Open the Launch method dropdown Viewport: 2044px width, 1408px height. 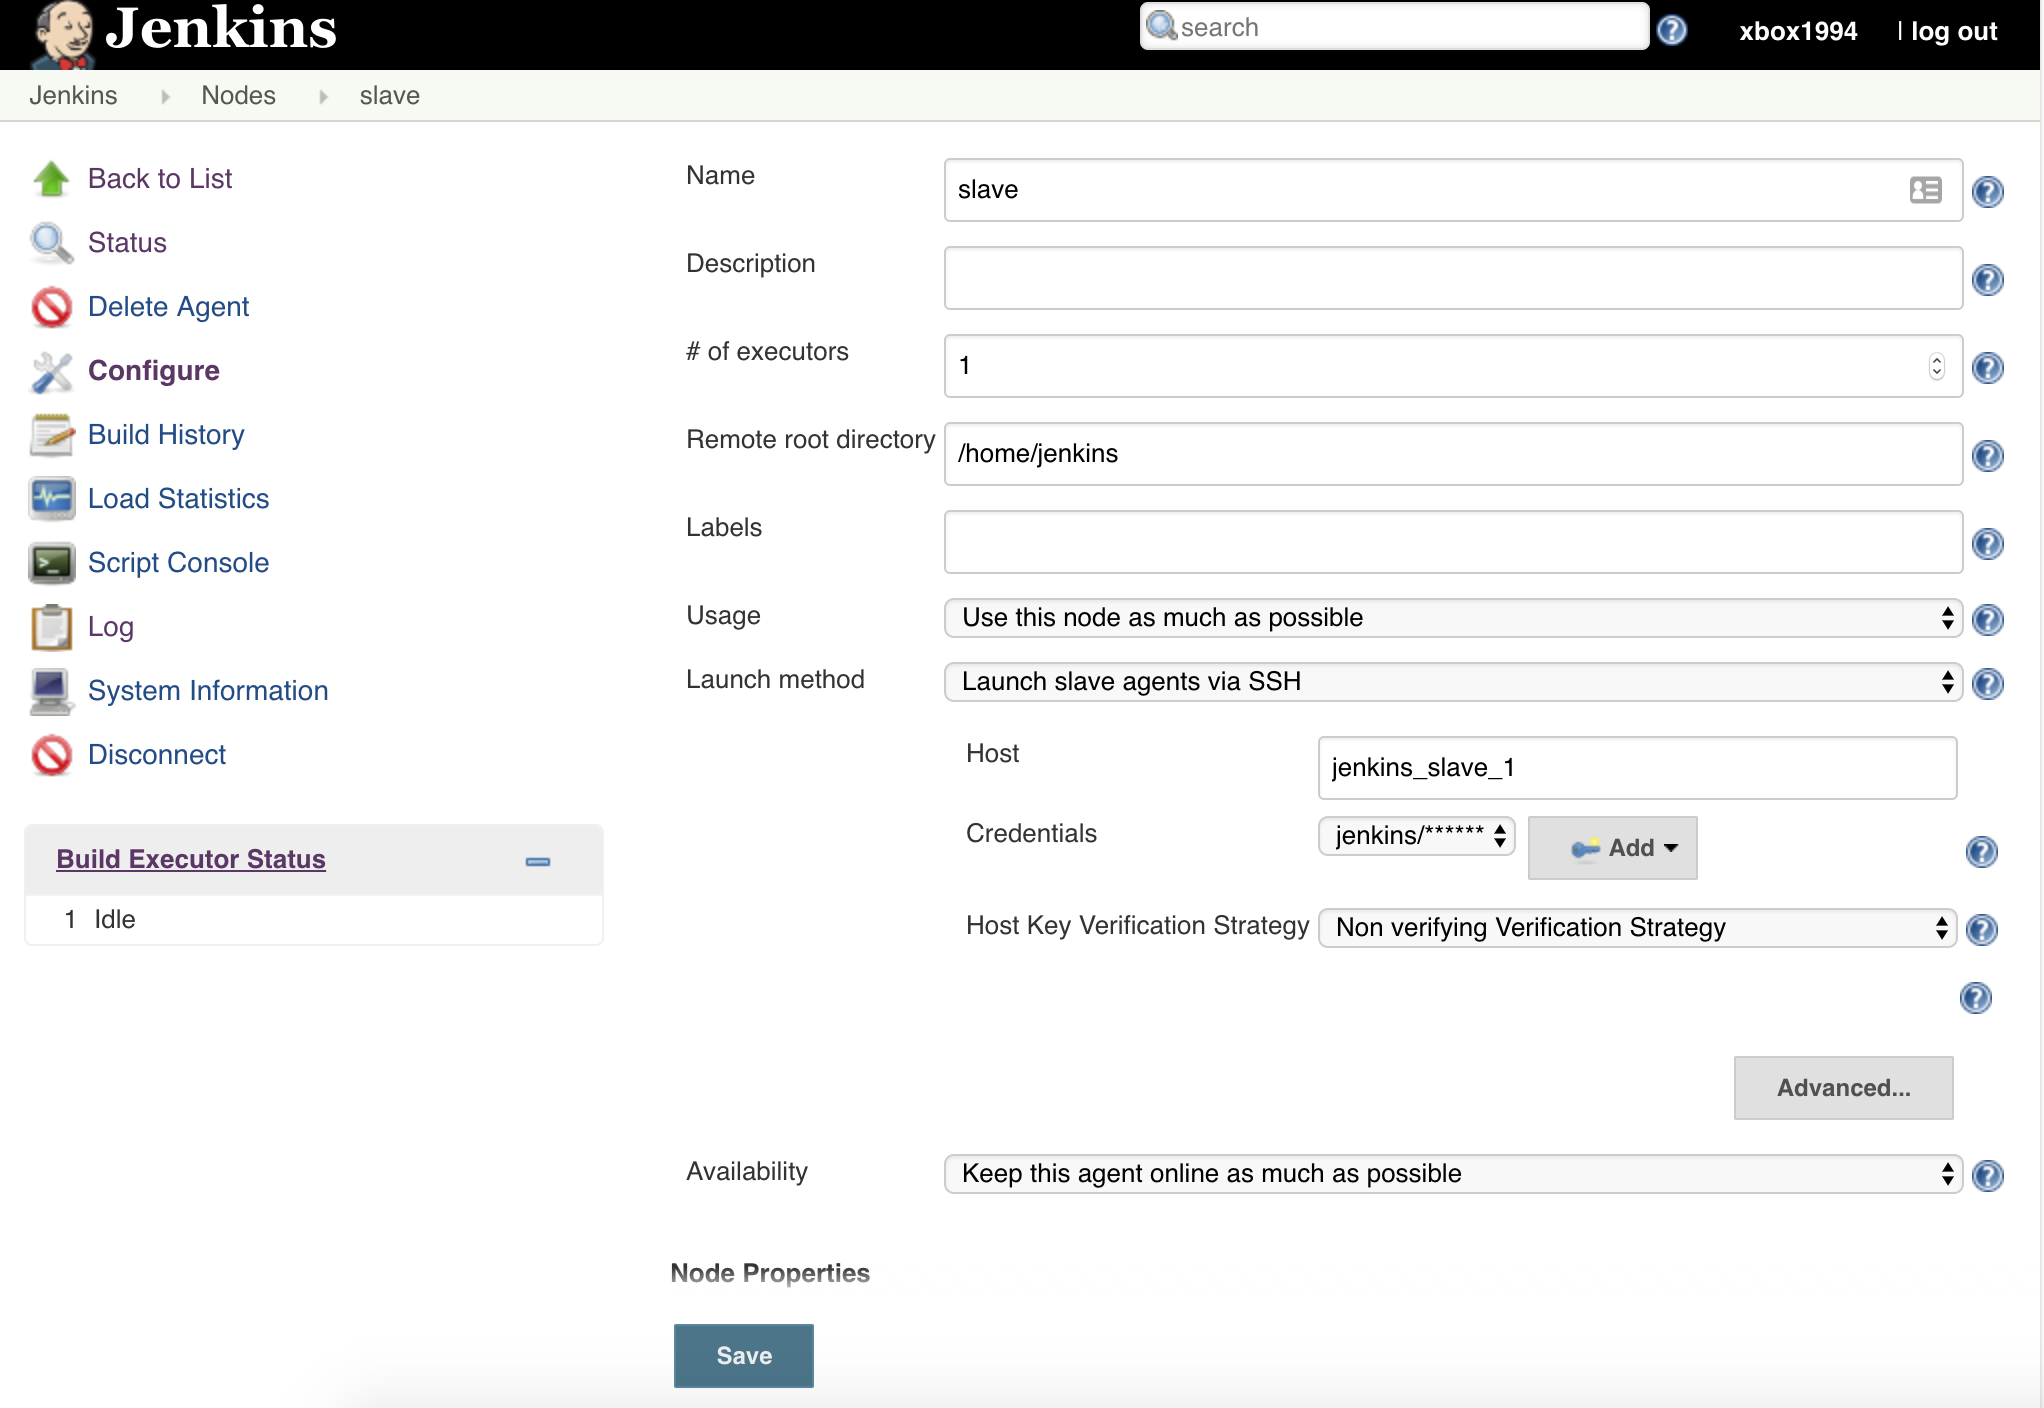[1453, 682]
